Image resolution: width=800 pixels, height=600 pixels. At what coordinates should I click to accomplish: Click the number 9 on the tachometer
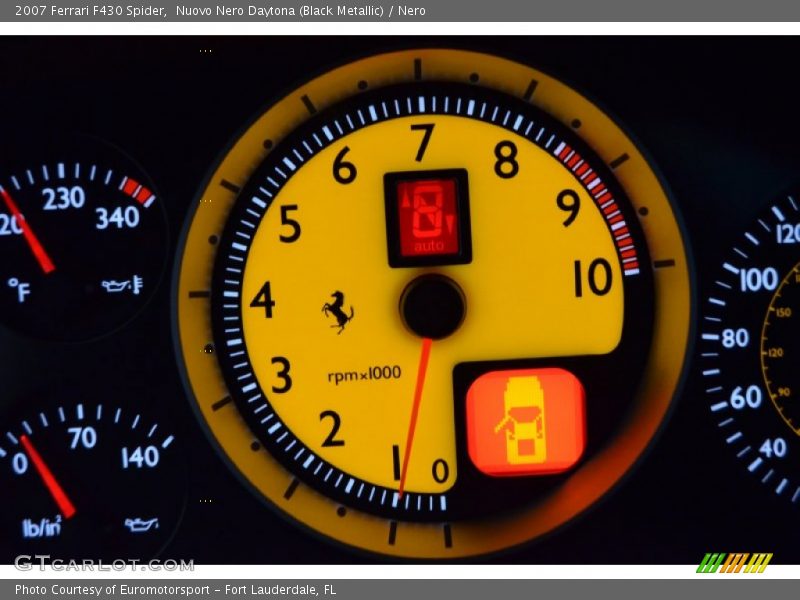[x=568, y=207]
